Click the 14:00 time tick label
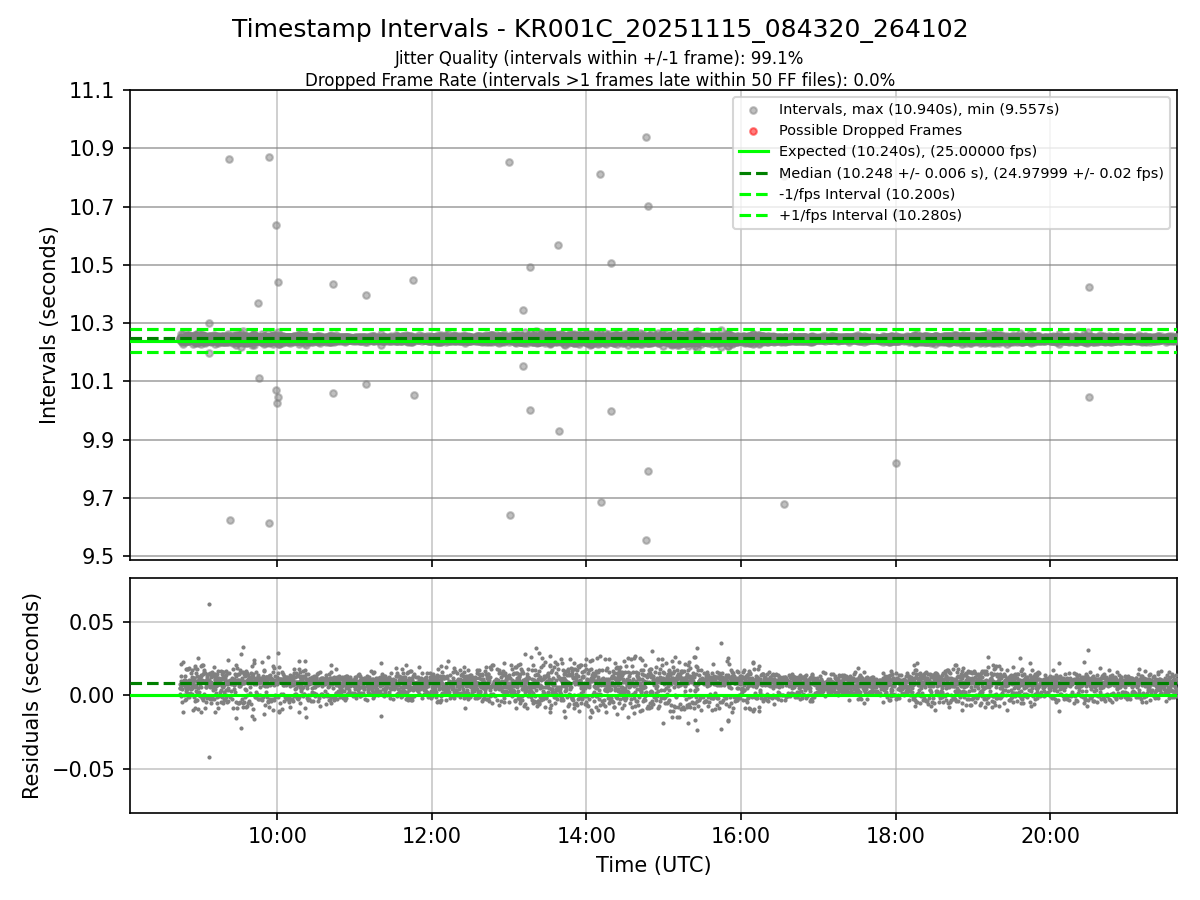The height and width of the screenshot is (900, 1200). [586, 835]
